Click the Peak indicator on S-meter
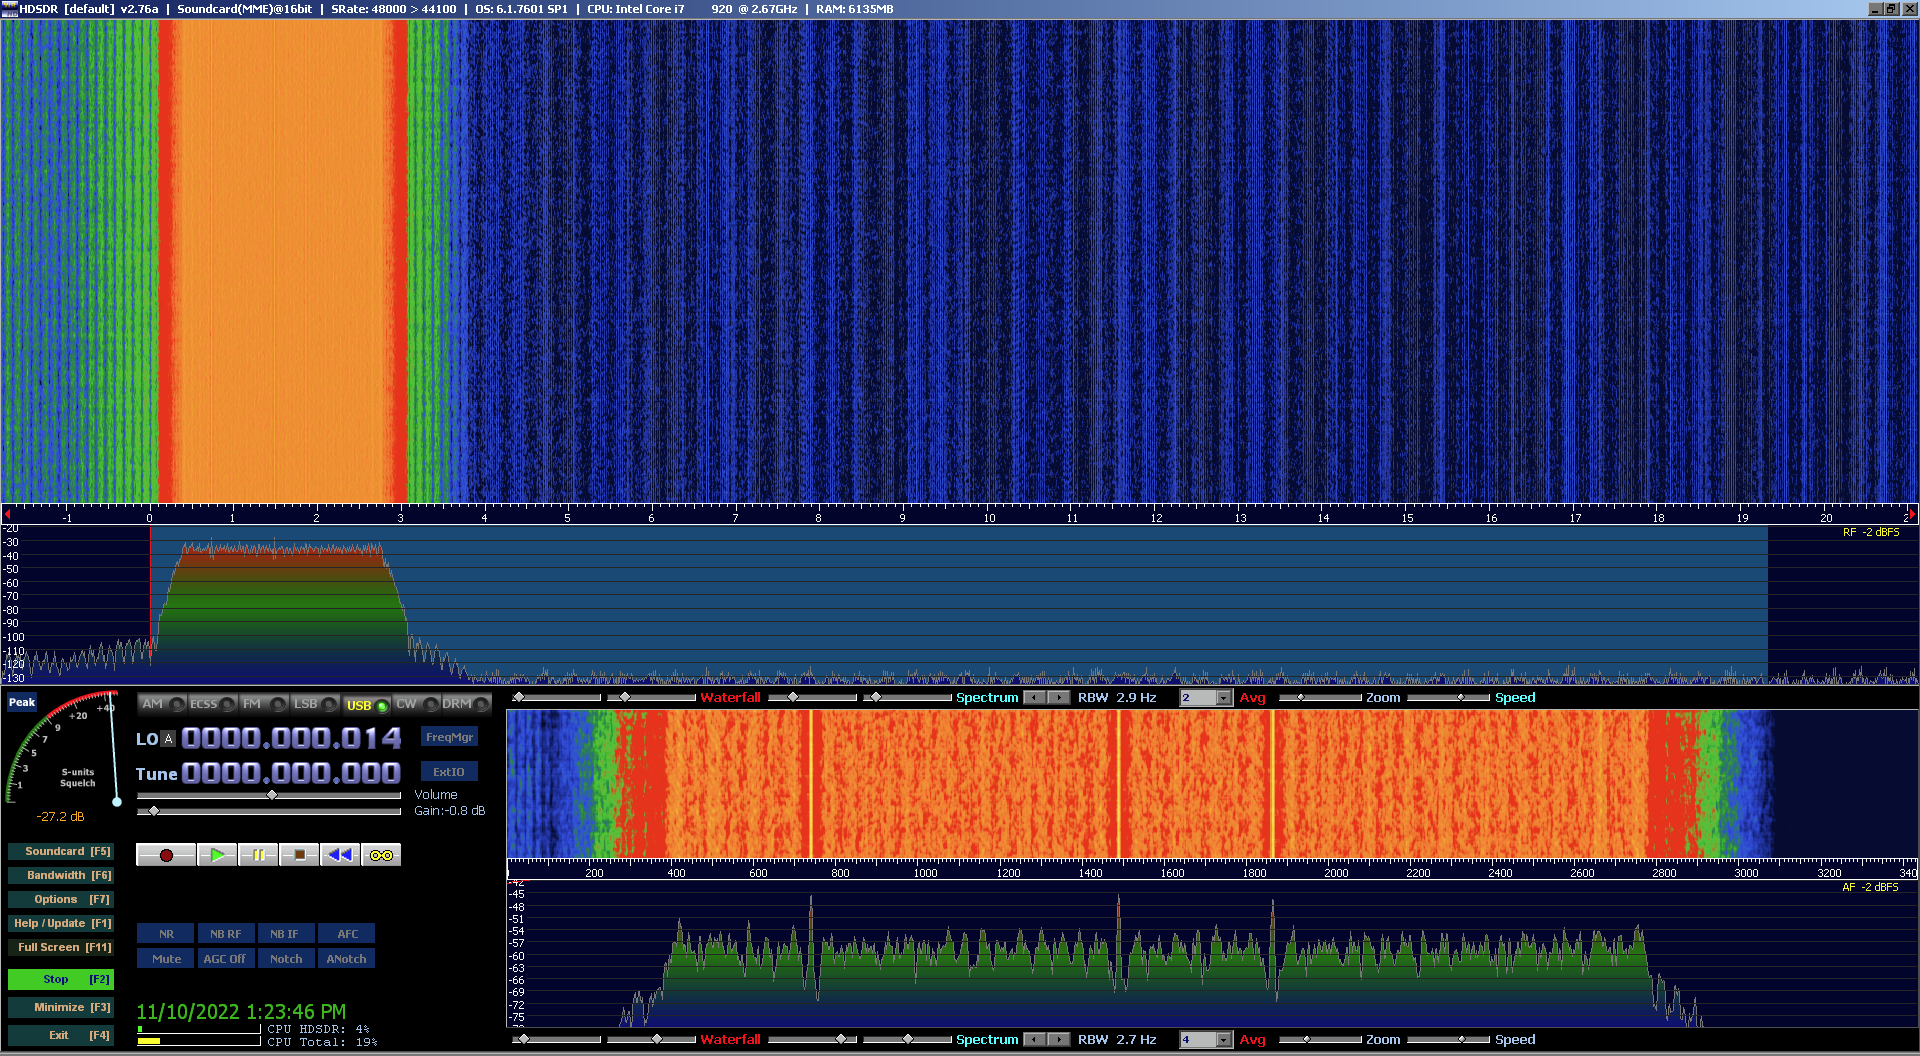1920x1056 pixels. pos(22,702)
